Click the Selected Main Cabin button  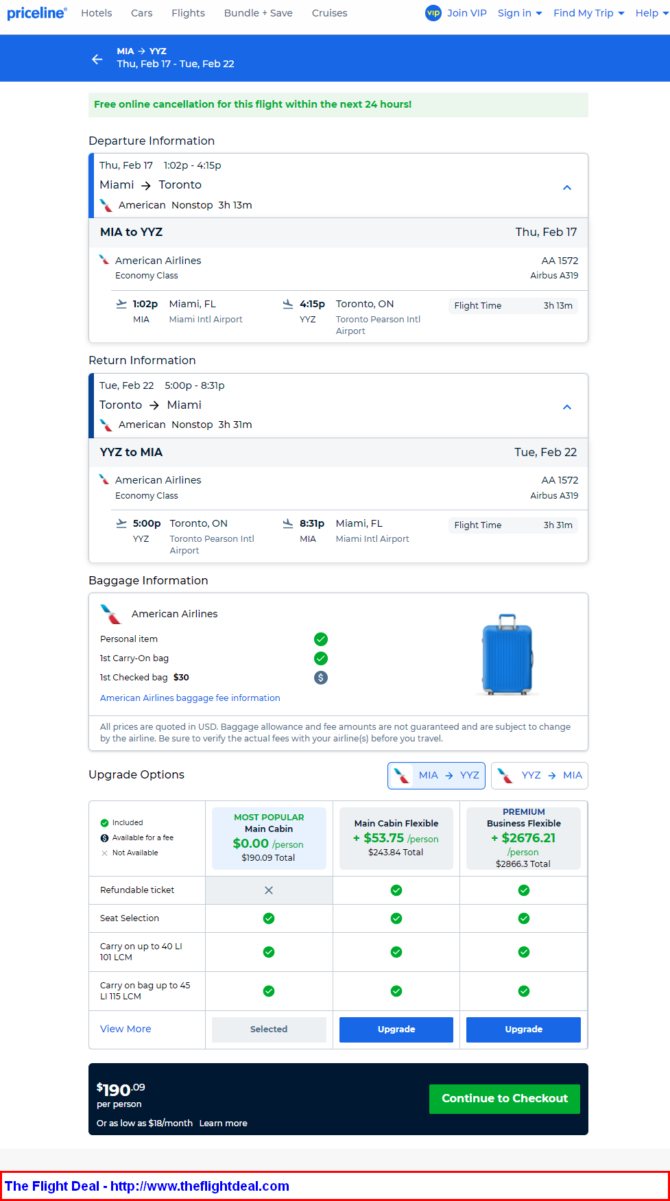268,1029
